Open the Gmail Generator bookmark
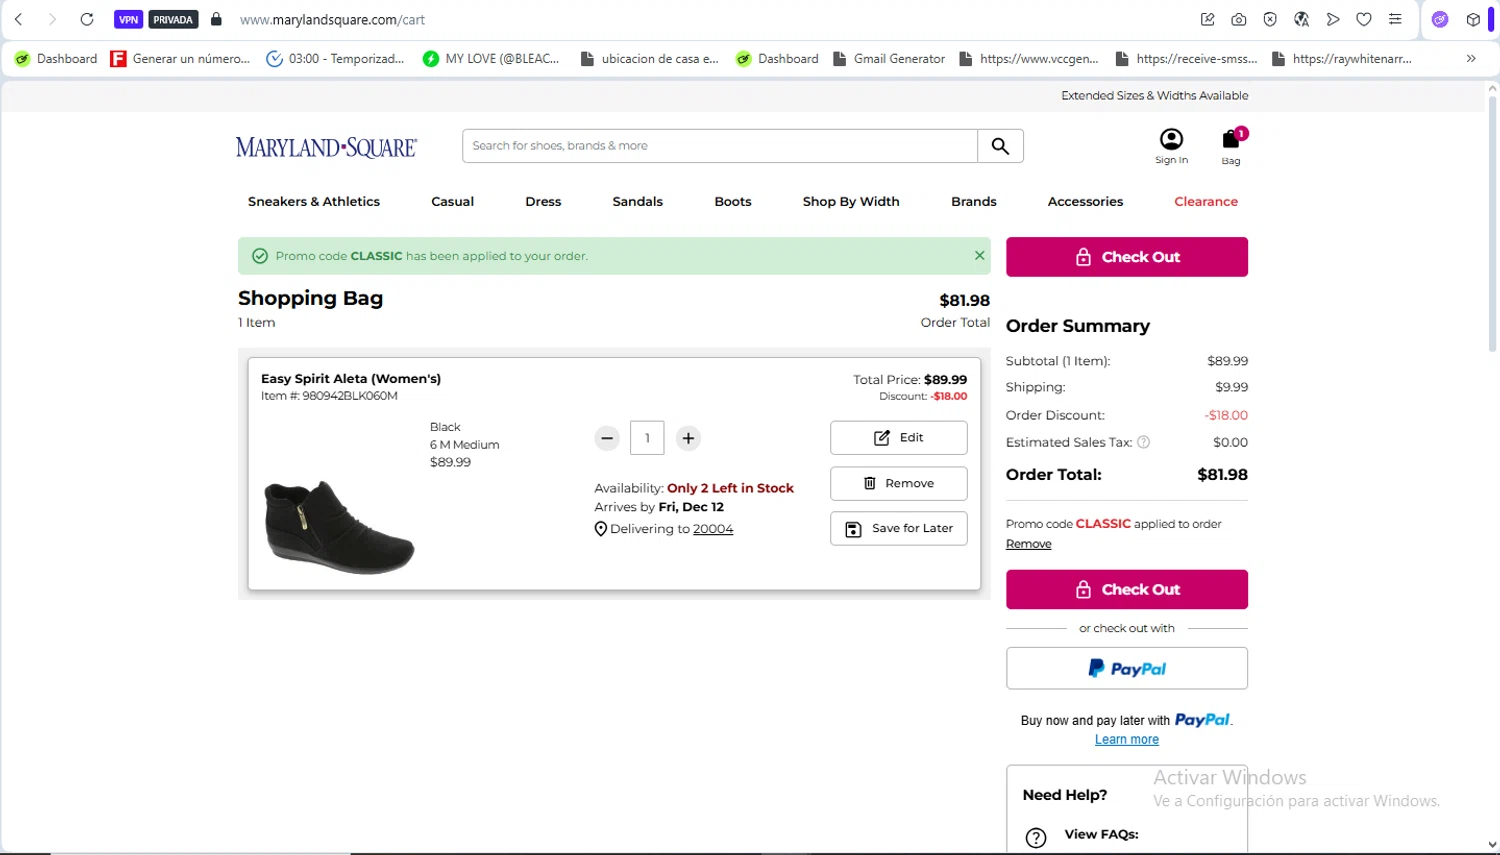This screenshot has width=1500, height=855. click(889, 59)
